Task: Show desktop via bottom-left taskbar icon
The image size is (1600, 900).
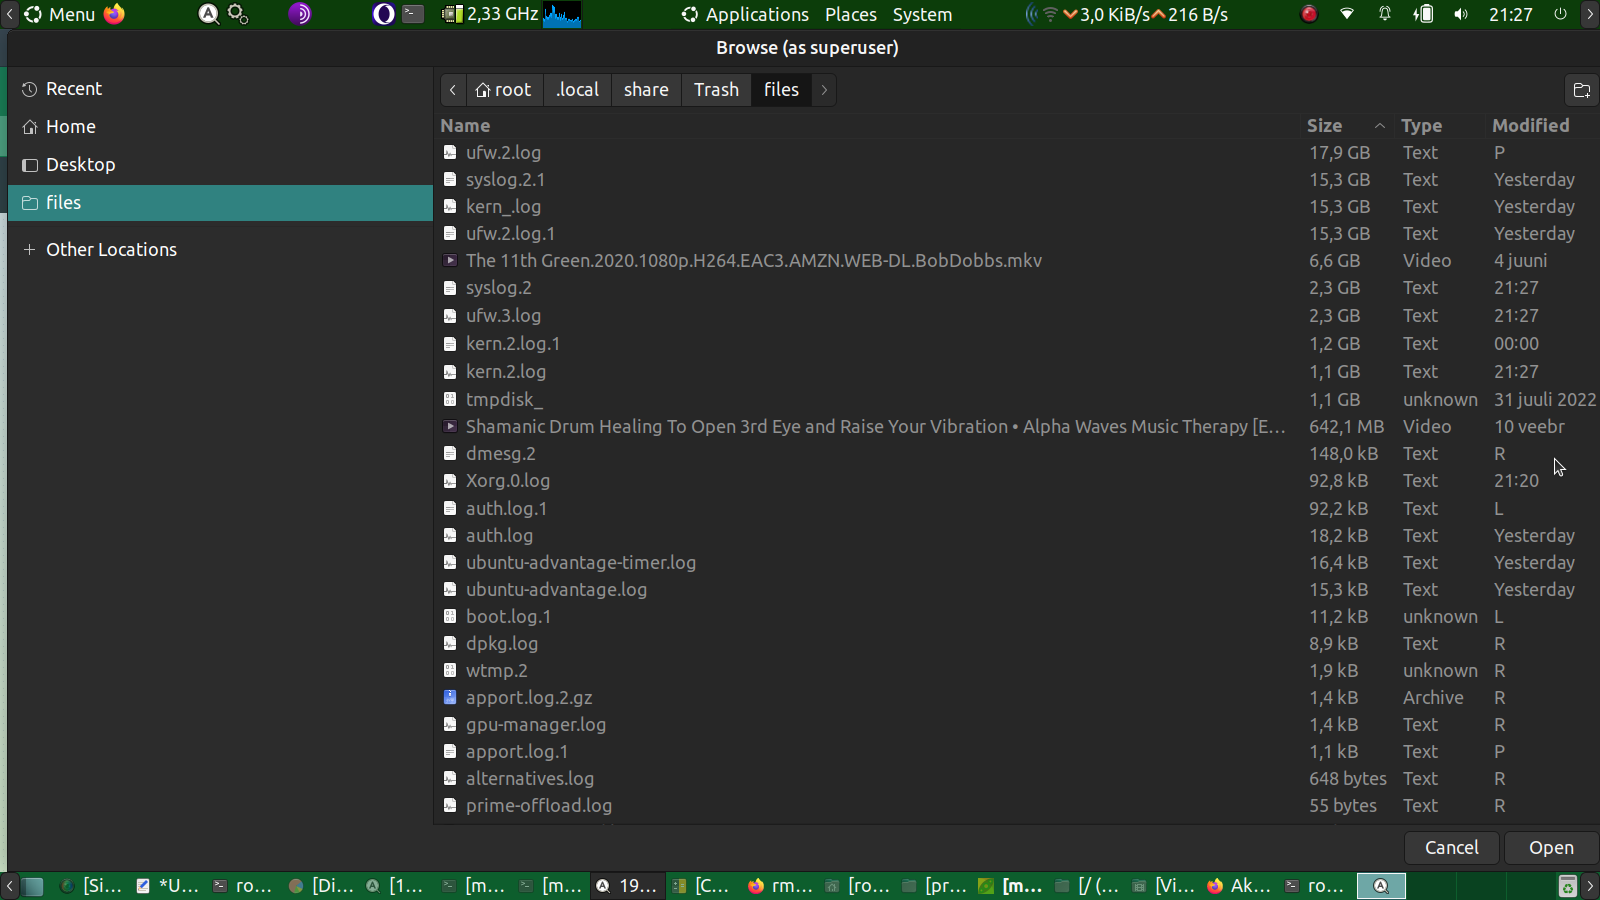Action: tap(33, 886)
